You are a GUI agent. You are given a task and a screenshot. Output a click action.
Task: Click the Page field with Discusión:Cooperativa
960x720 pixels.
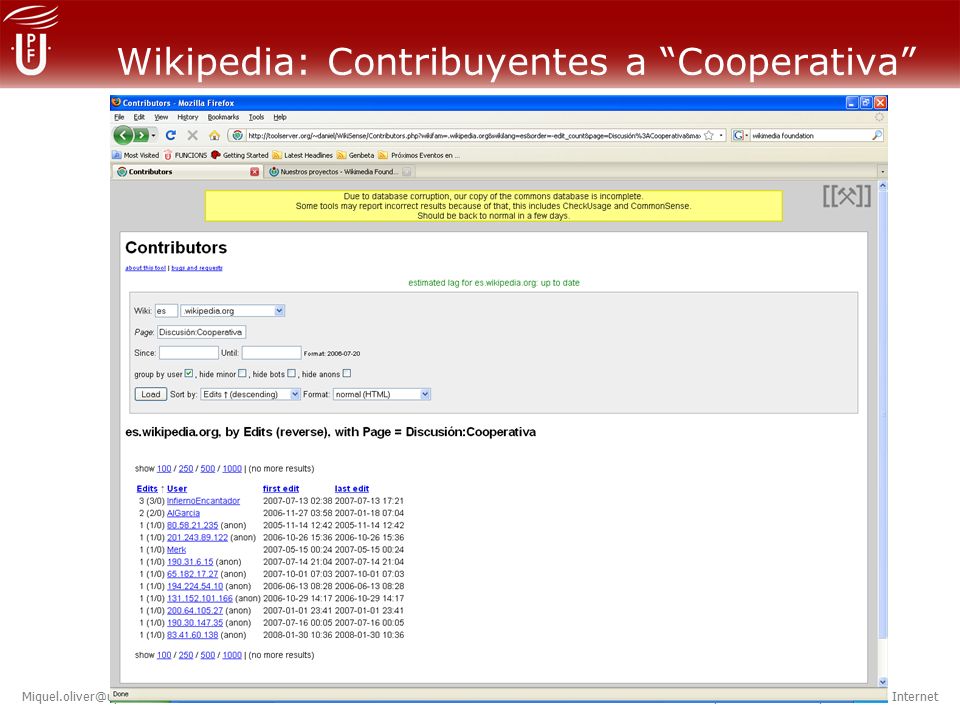(x=201, y=332)
